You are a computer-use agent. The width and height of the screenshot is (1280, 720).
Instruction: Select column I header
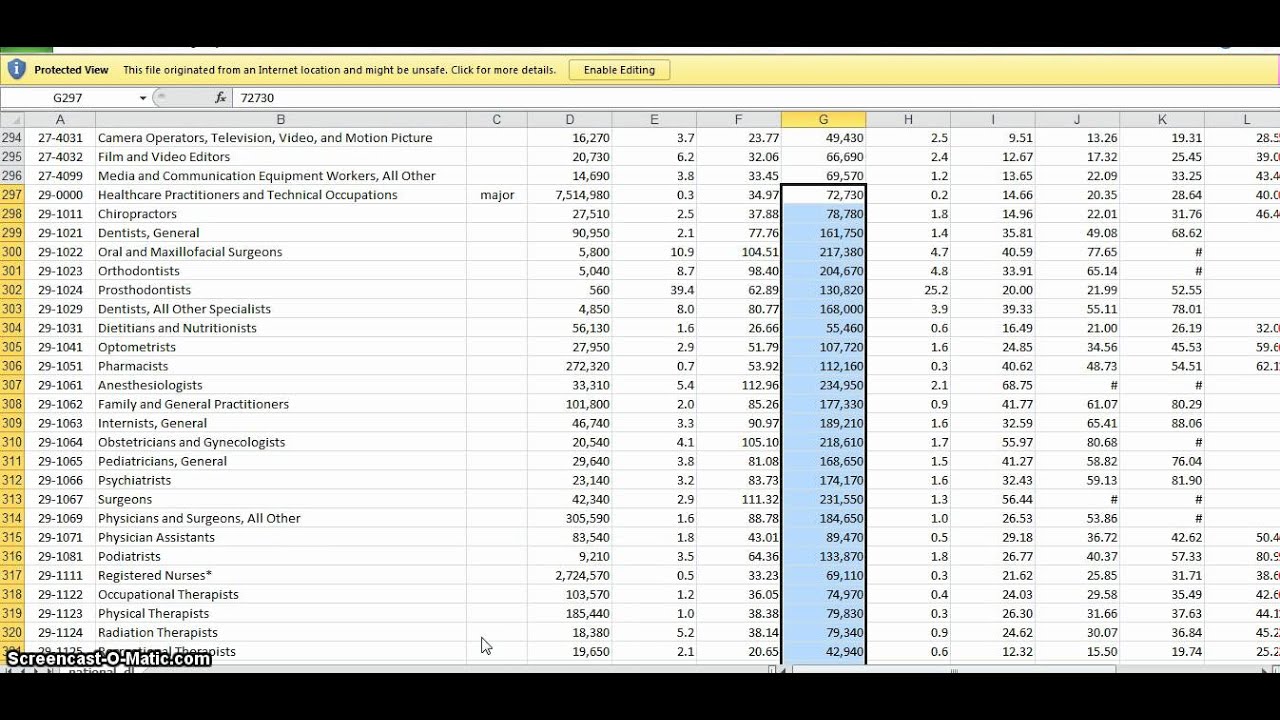(x=993, y=119)
